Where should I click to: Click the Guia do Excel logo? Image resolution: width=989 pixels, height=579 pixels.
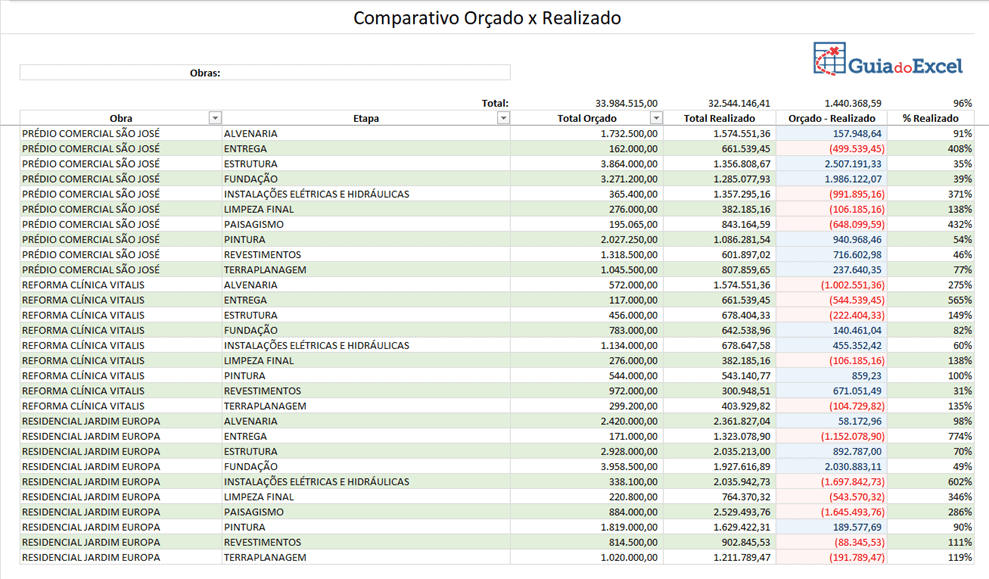888,61
